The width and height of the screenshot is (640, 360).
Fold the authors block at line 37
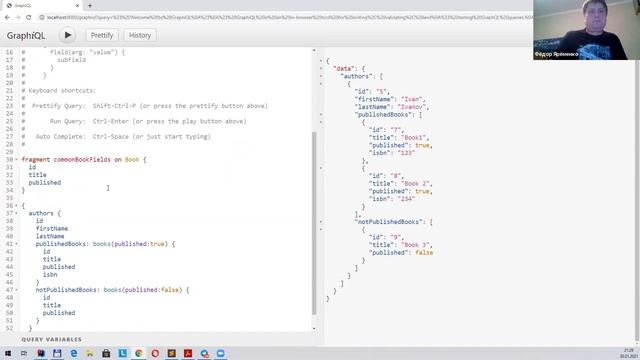tap(16, 213)
